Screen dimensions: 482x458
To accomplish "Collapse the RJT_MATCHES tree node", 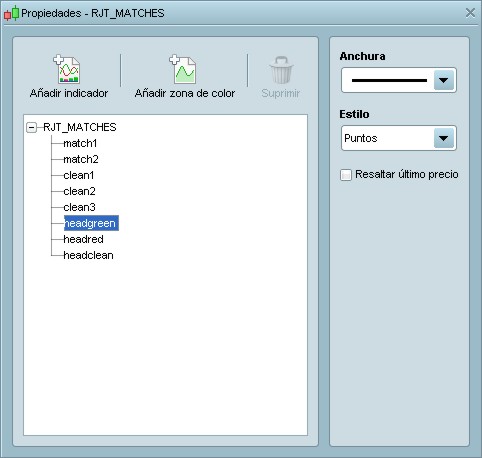I will (32, 127).
